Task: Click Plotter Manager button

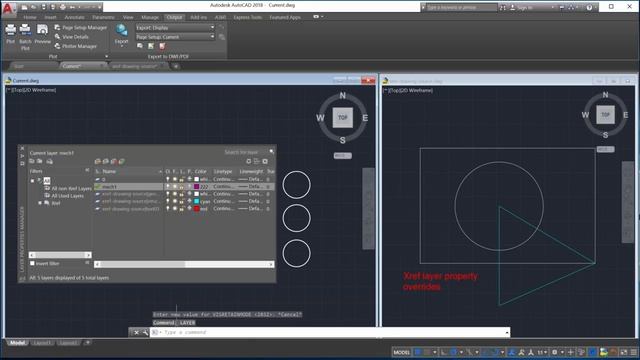Action: tap(76, 46)
